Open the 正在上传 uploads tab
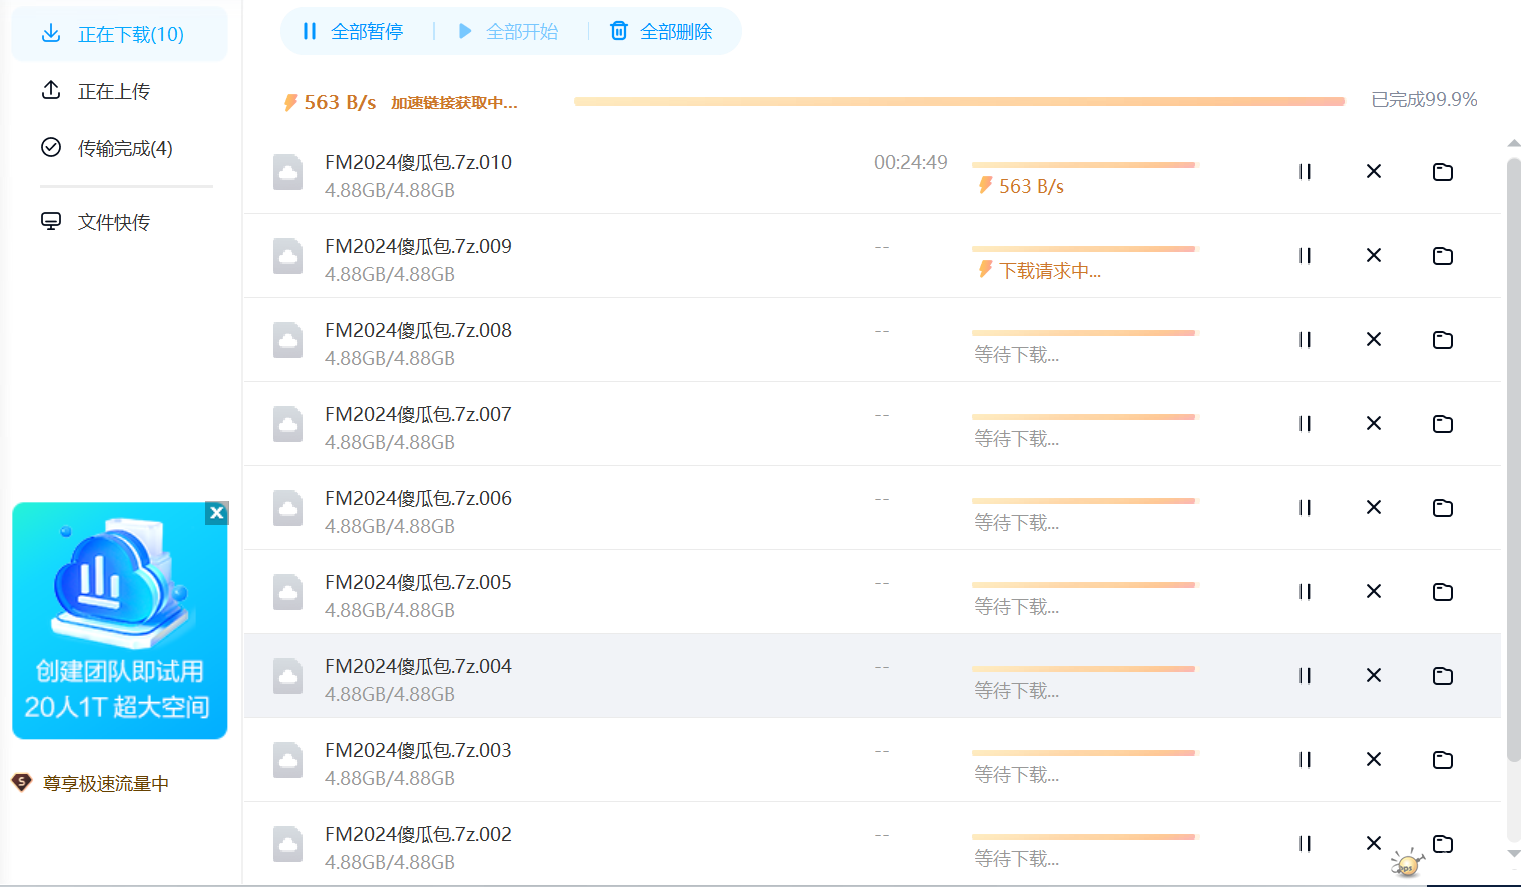1521x887 pixels. coord(113,92)
